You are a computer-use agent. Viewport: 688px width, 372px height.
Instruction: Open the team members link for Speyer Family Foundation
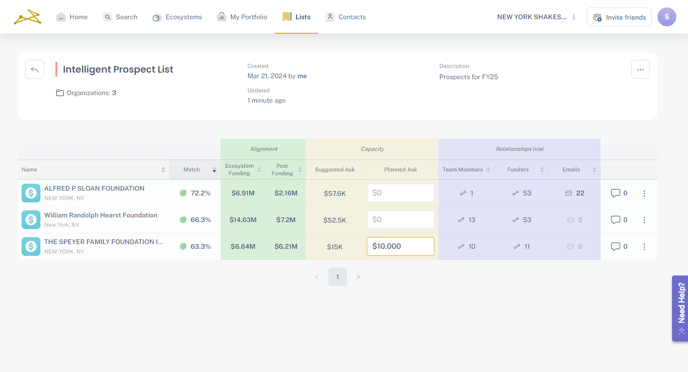pyautogui.click(x=466, y=247)
